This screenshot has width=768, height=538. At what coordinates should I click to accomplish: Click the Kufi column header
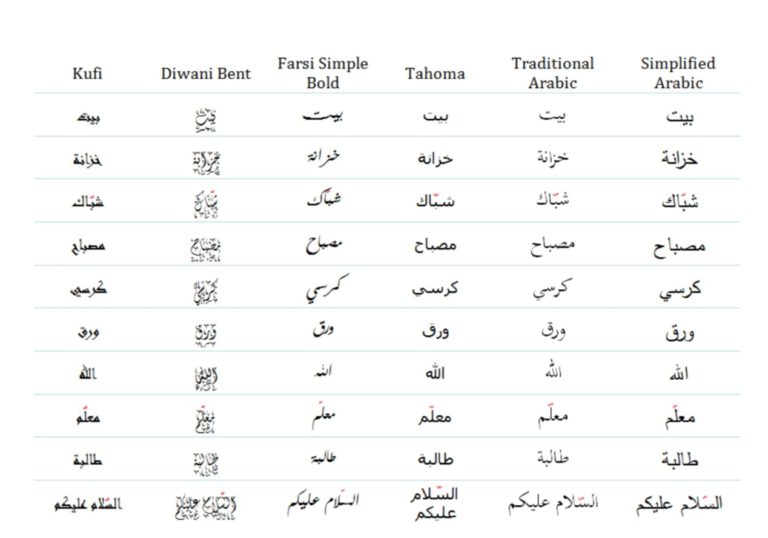[88, 73]
